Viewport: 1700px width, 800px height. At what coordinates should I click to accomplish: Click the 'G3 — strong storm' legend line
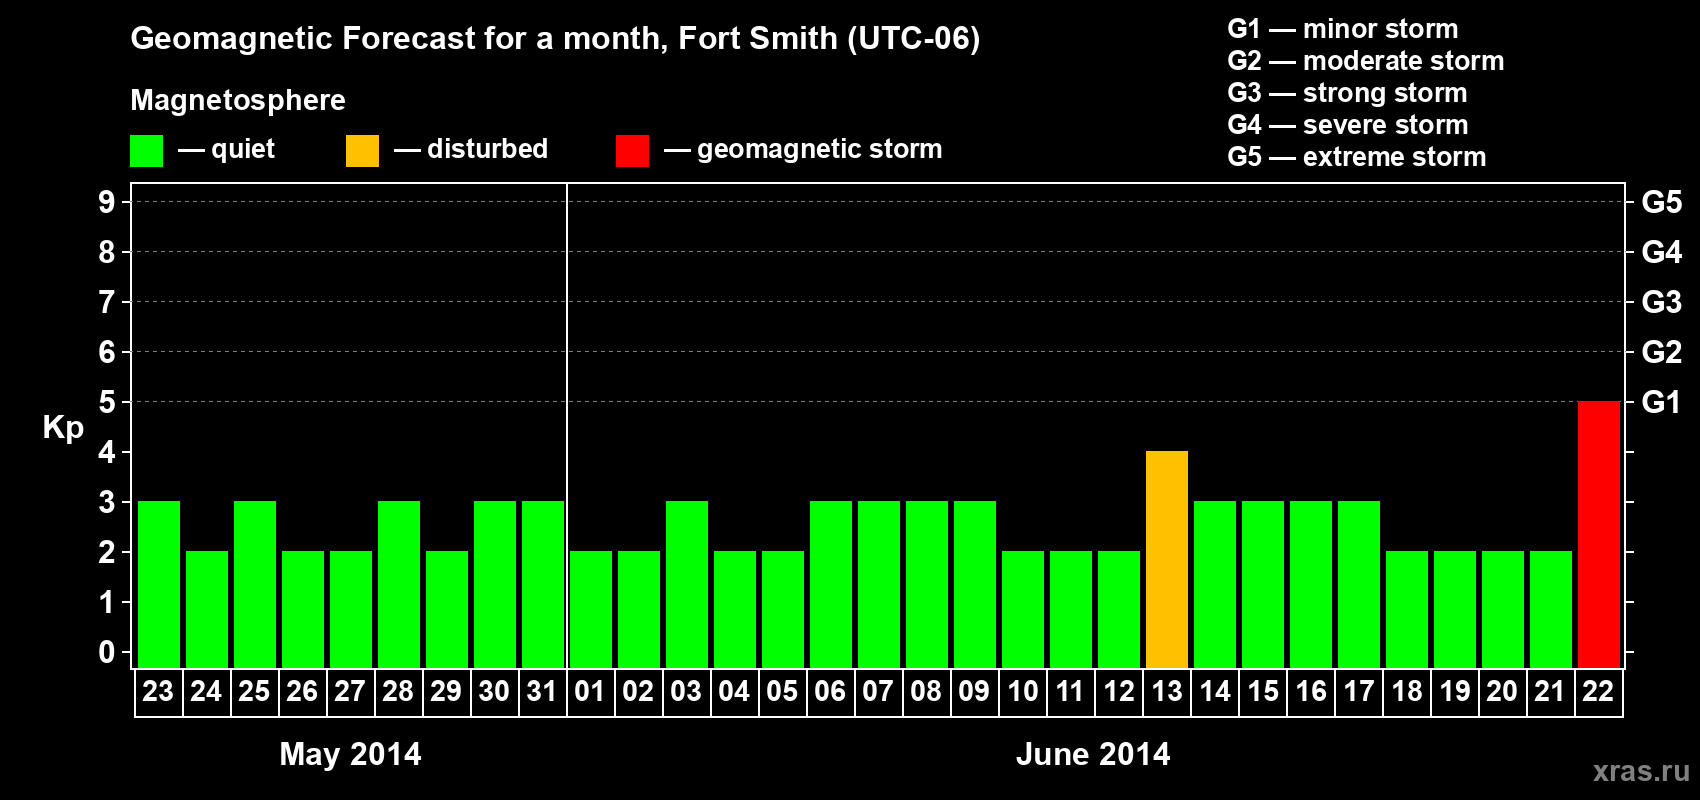point(1347,93)
